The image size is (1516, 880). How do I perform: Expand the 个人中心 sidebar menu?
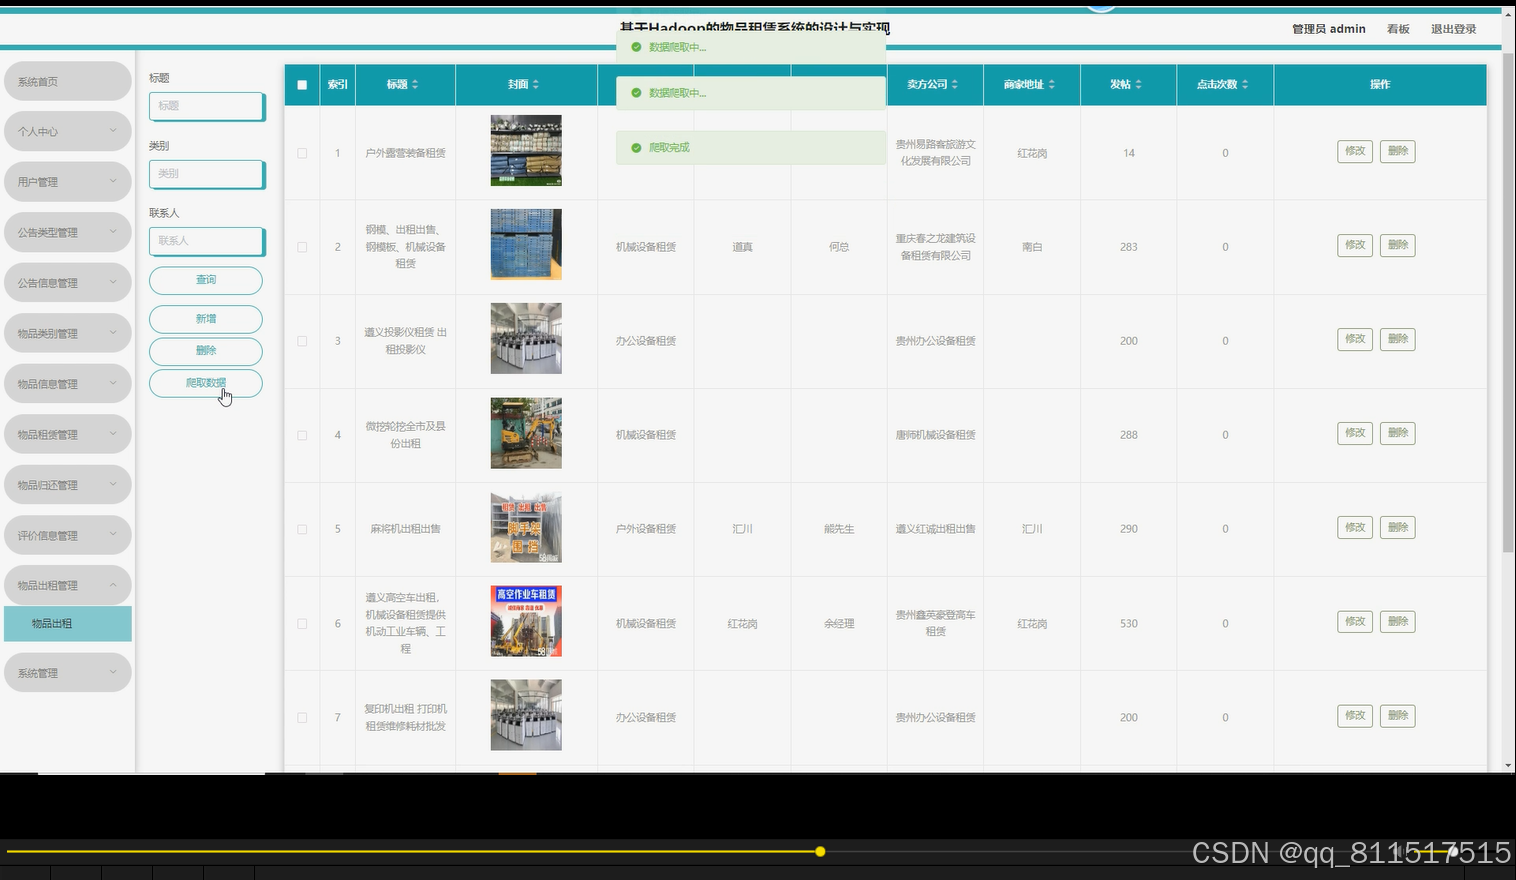68,132
